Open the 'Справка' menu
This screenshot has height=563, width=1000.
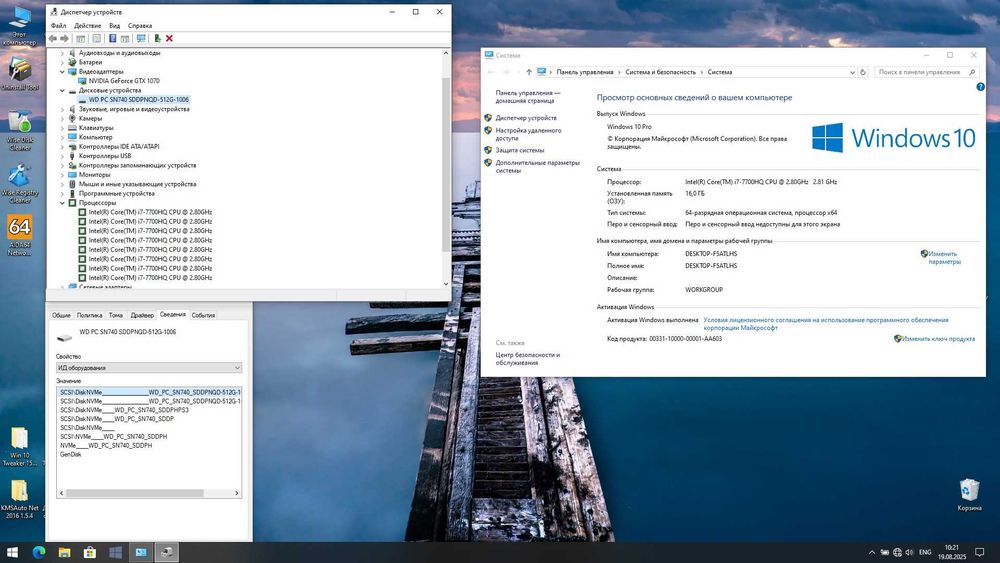[x=140, y=26]
